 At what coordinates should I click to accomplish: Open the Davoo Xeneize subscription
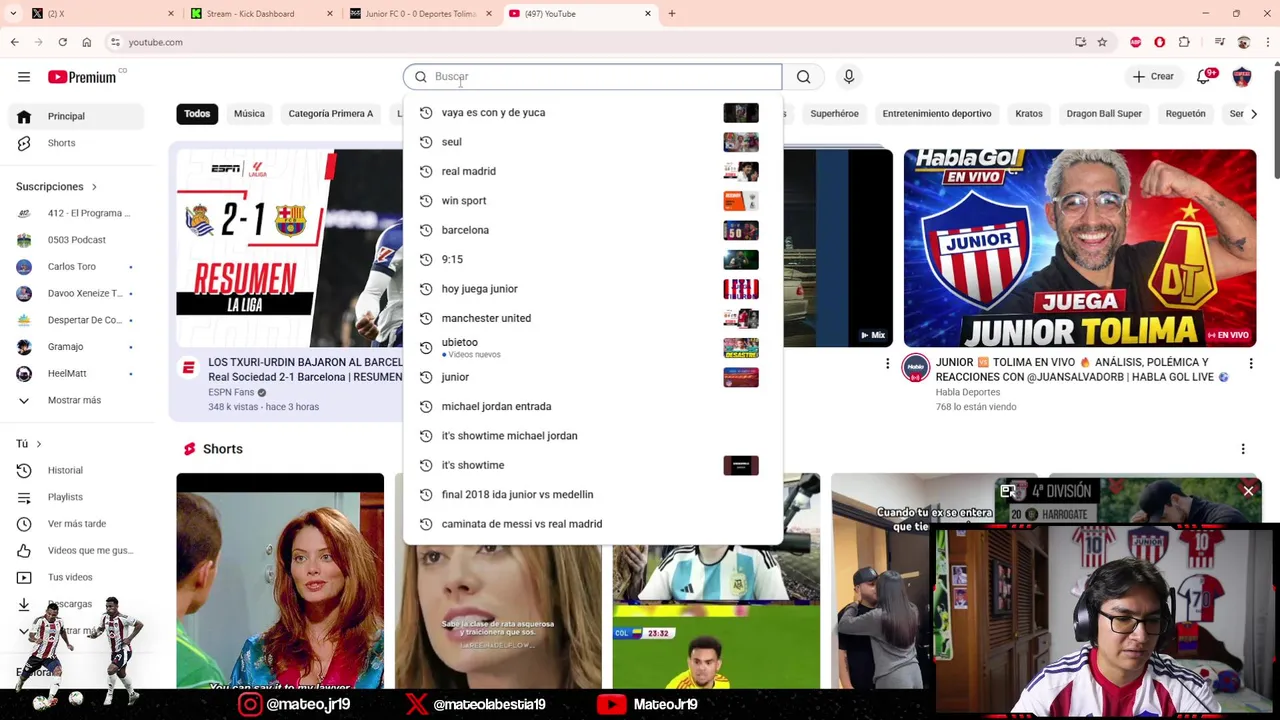click(77, 293)
